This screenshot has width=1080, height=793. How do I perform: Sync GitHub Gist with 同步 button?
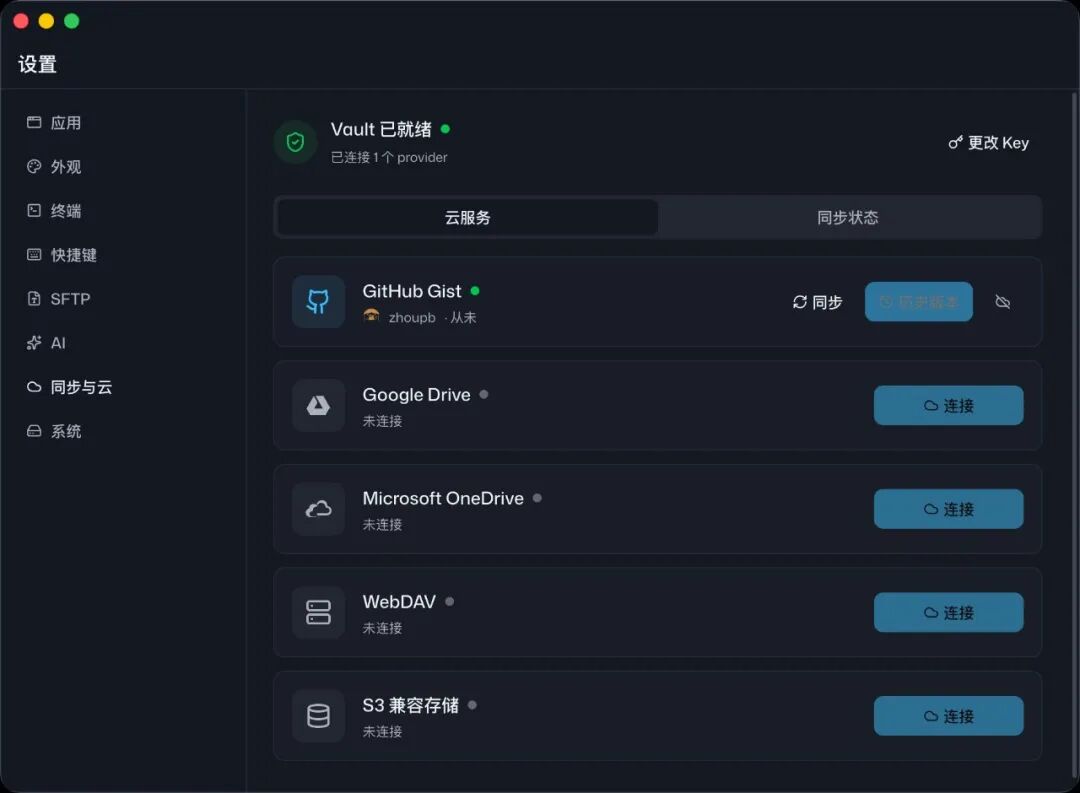pos(817,302)
